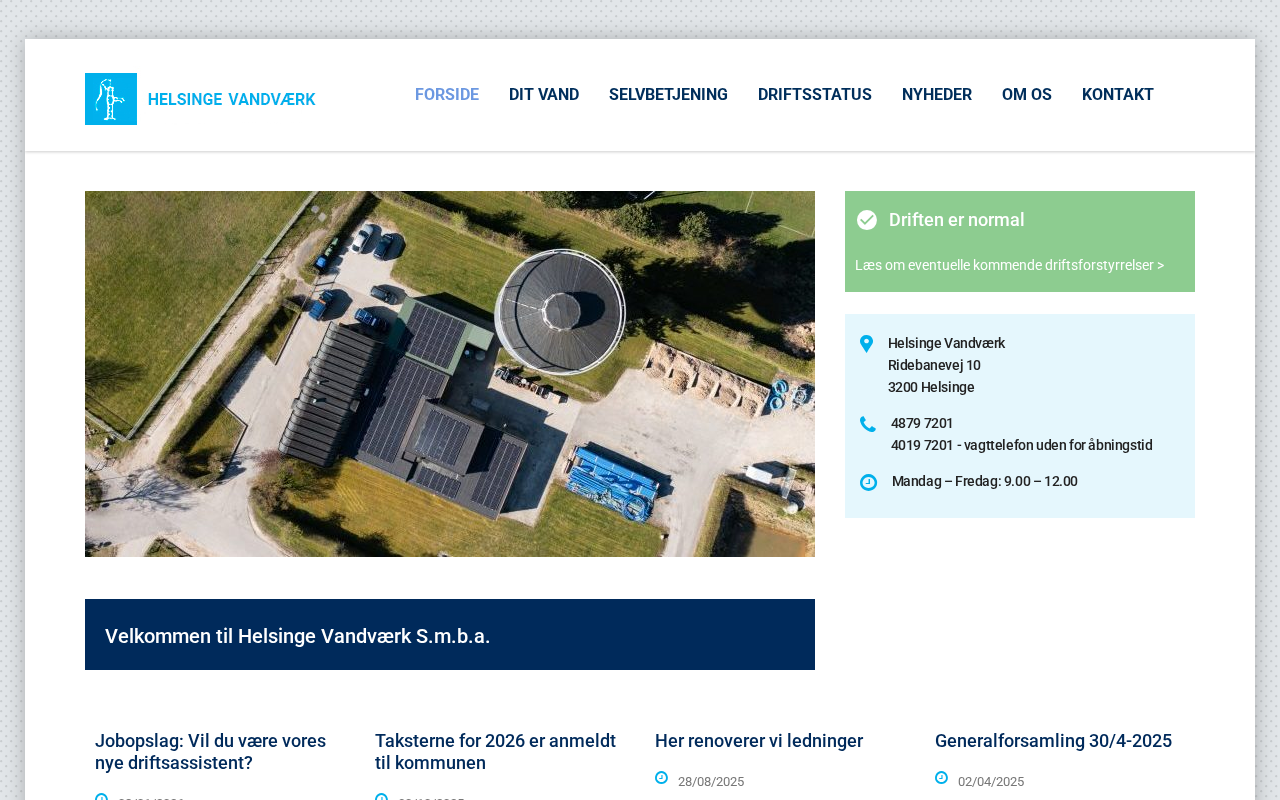
Task: Read Taksterne for 2026 article
Action: tap(497, 752)
